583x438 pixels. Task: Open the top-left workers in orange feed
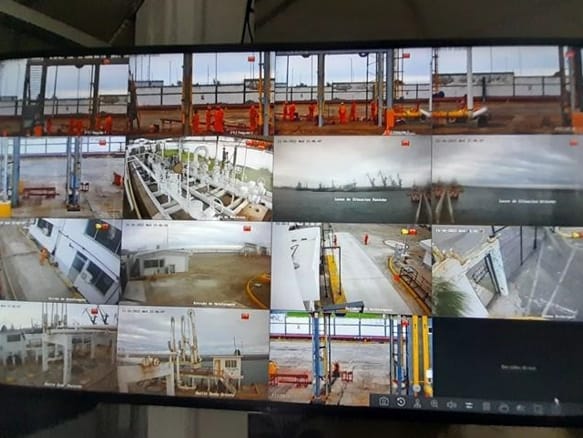tap(64, 96)
